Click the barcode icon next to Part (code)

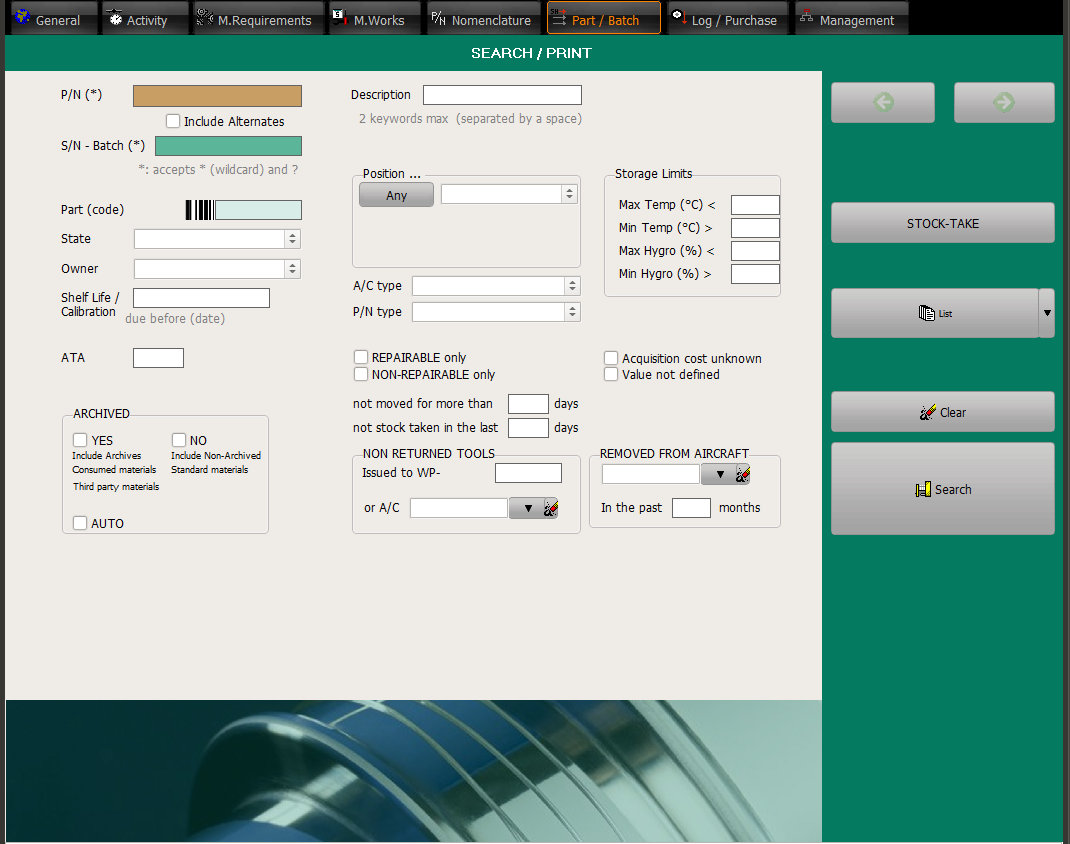pos(199,210)
